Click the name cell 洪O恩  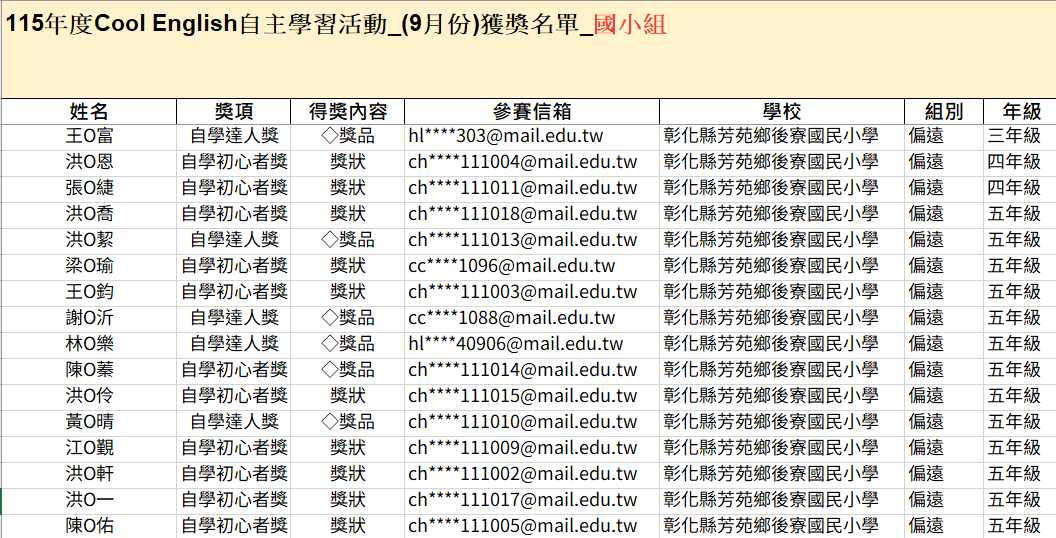click(89, 162)
